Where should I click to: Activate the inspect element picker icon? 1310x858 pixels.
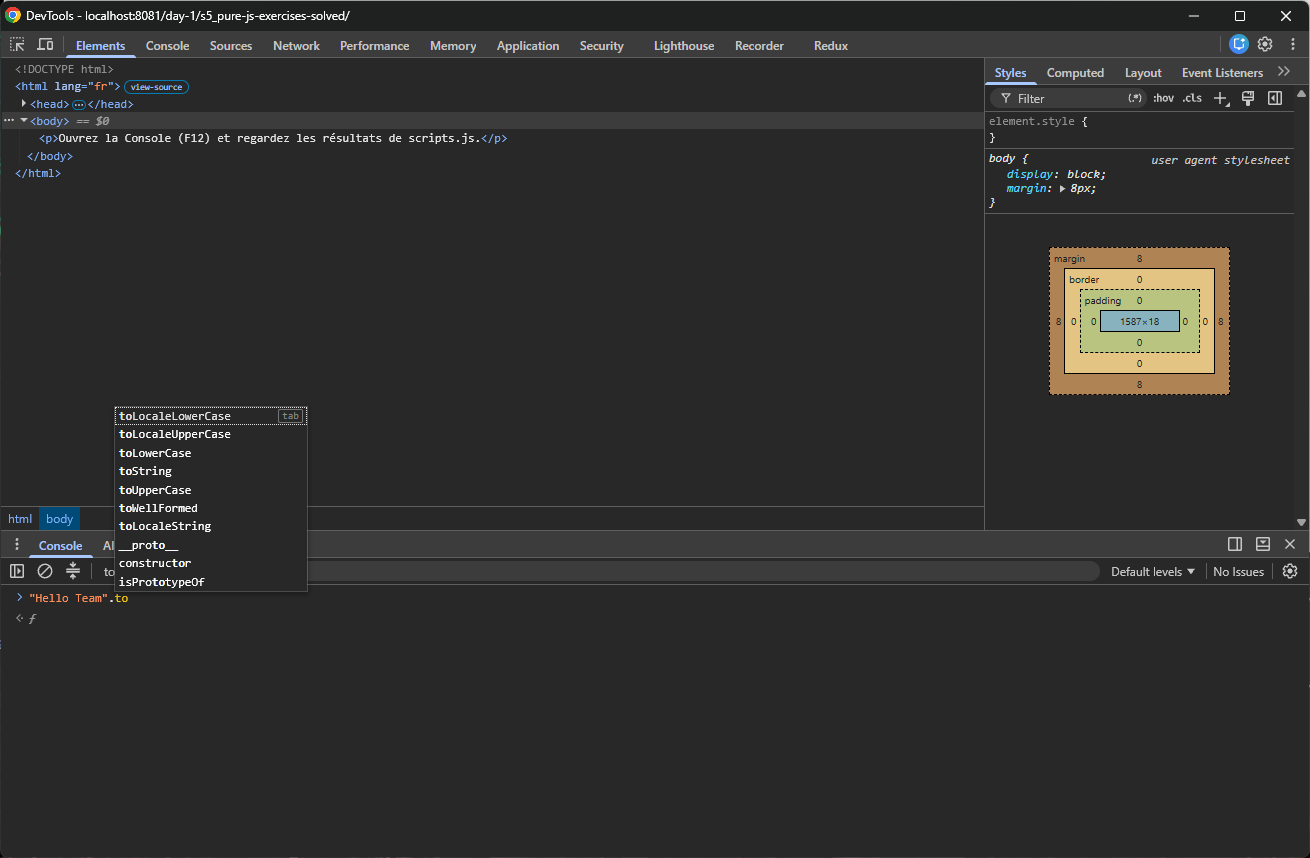(18, 45)
